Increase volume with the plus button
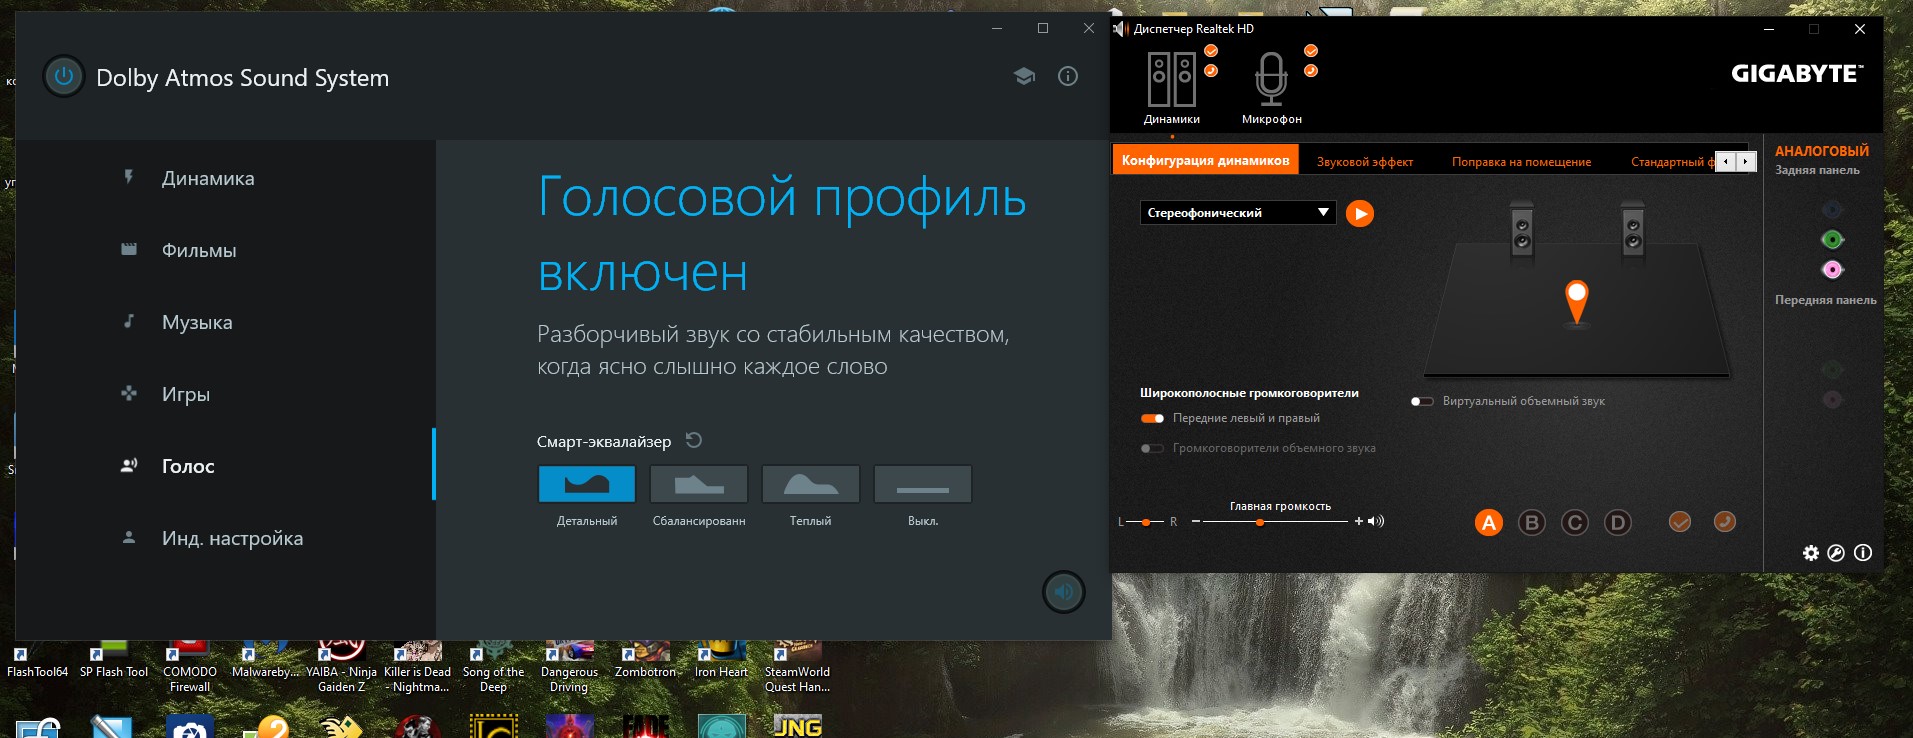The image size is (1913, 738). pos(1359,521)
